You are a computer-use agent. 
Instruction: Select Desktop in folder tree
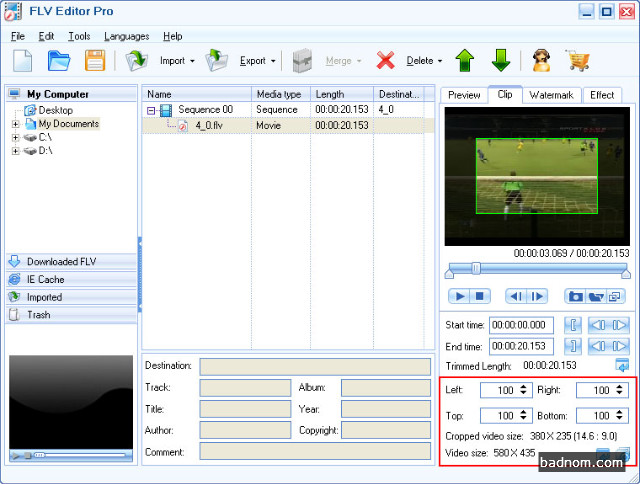pos(56,110)
